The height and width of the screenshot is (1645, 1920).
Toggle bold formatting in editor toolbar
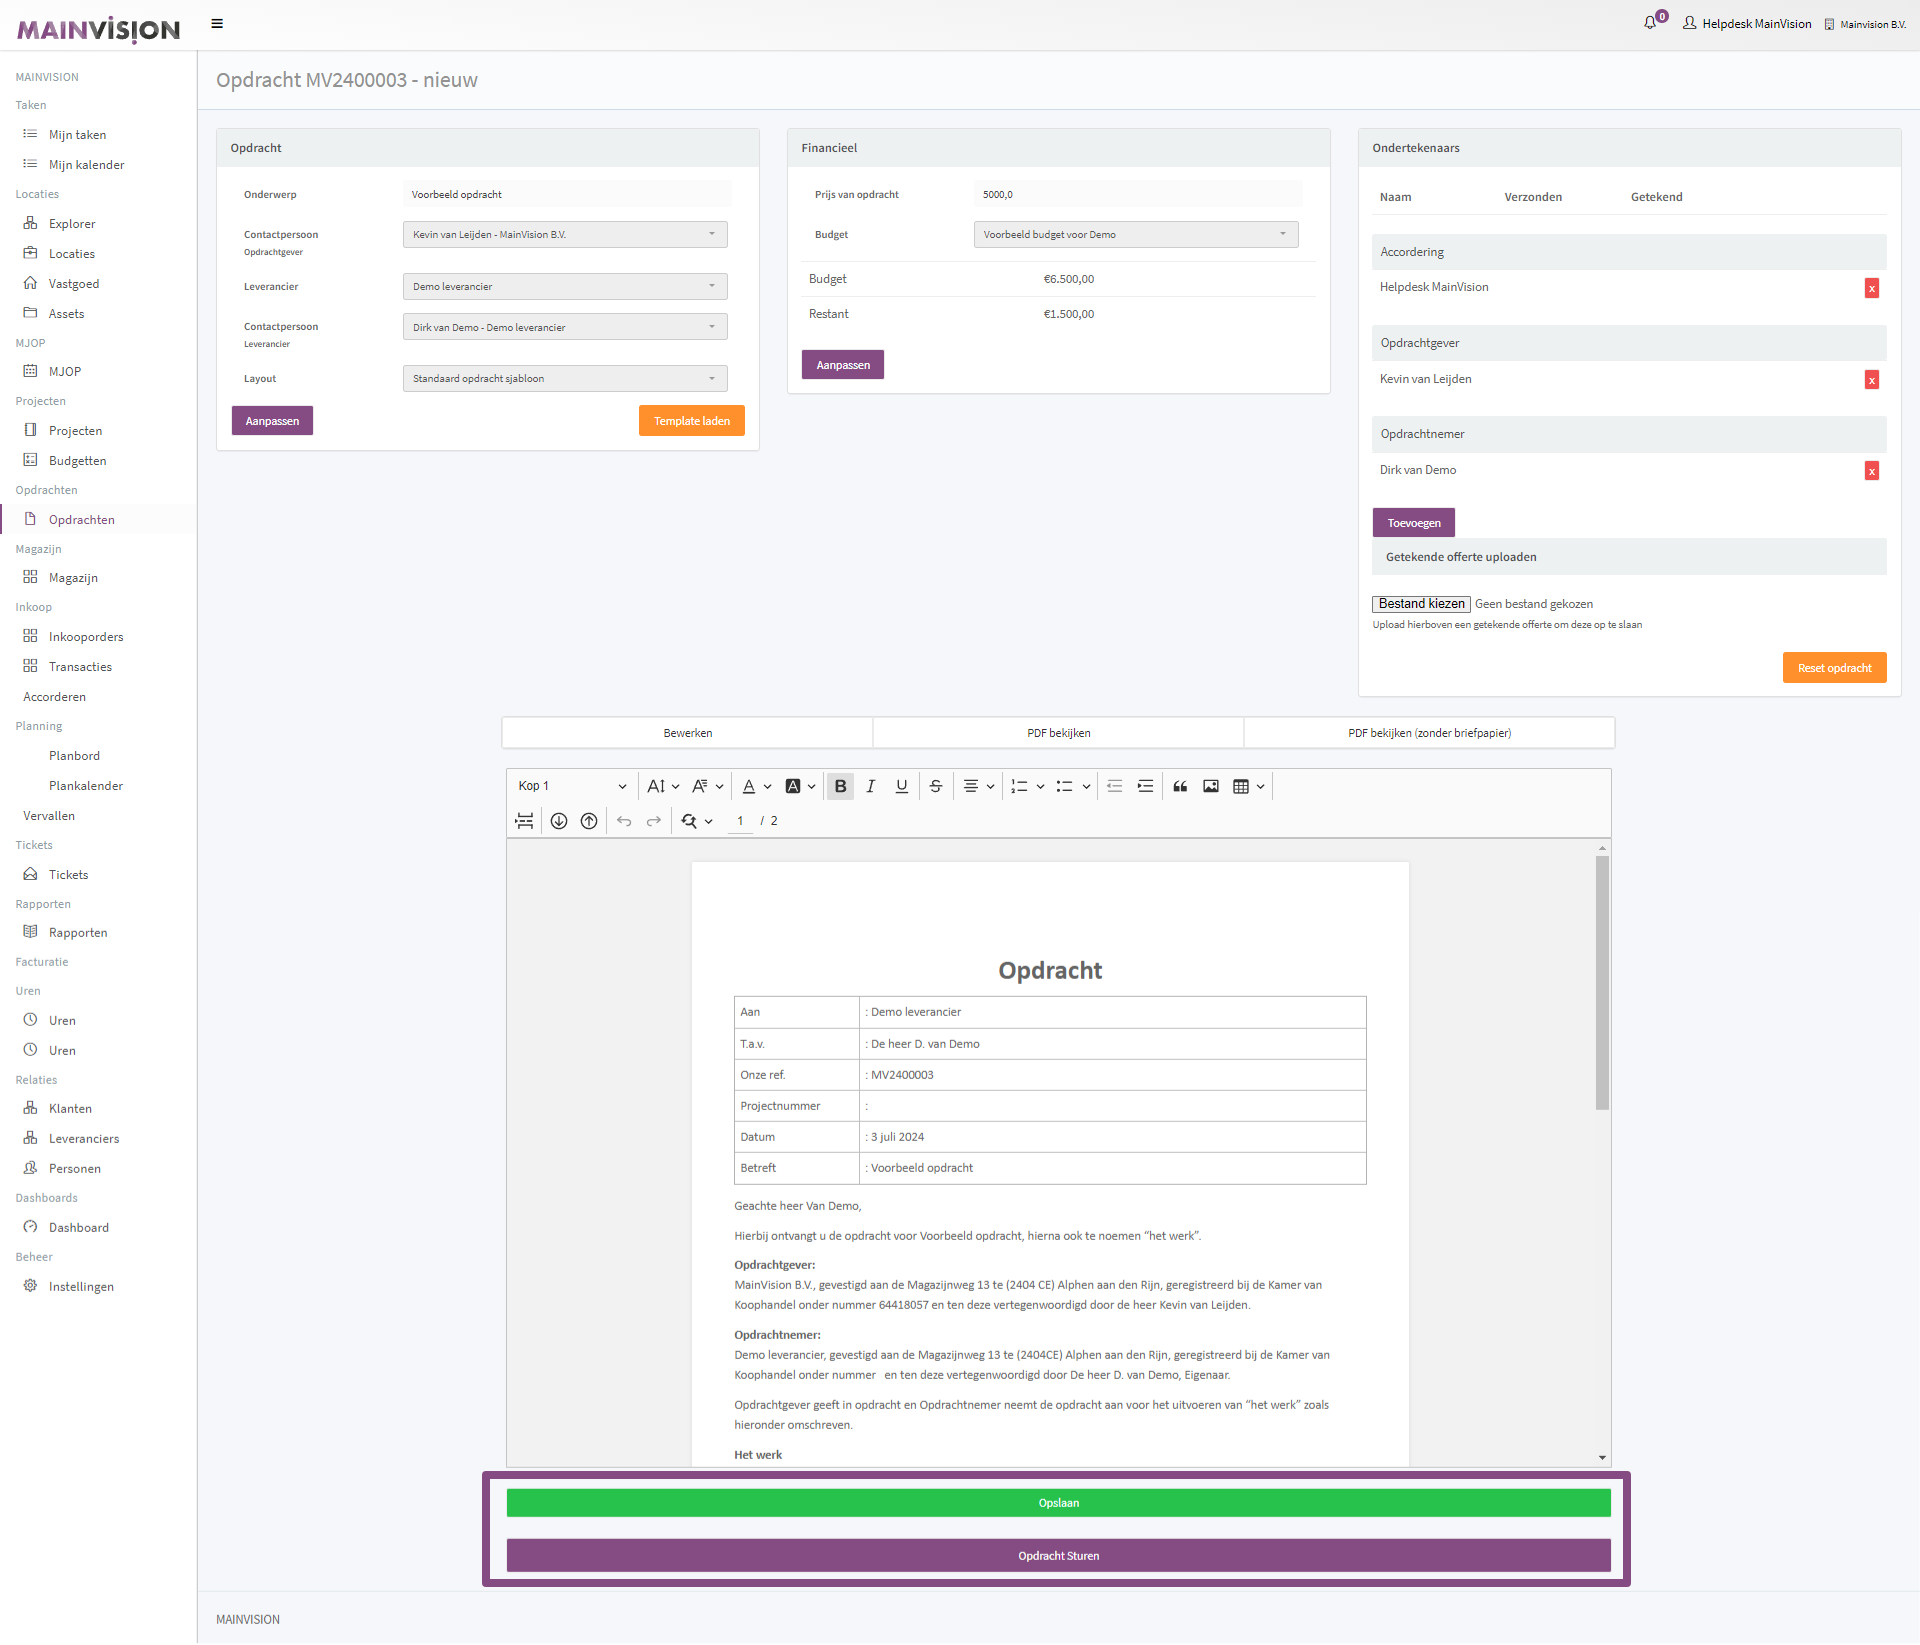840,786
